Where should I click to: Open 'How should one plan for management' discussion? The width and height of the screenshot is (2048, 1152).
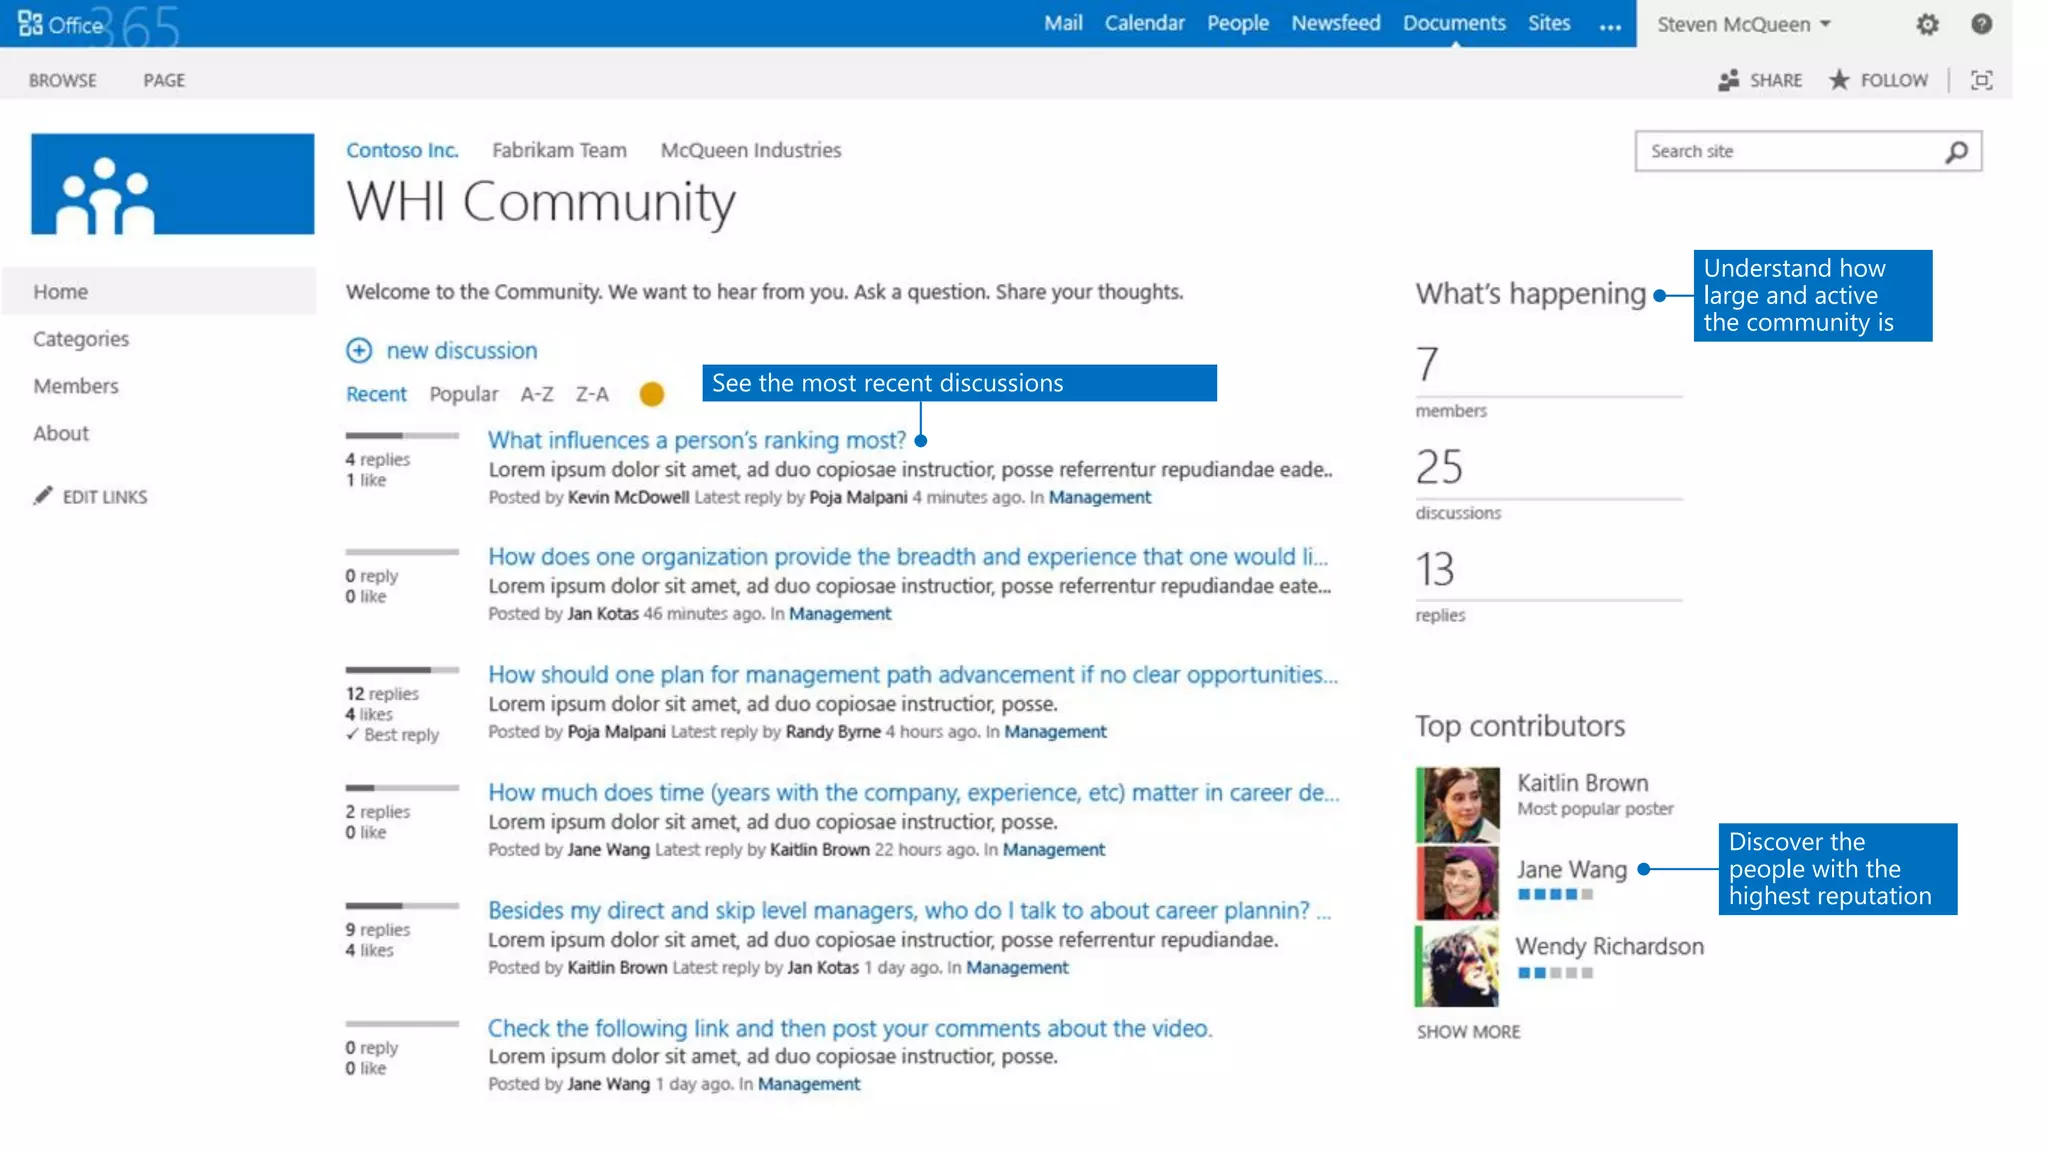(x=913, y=674)
